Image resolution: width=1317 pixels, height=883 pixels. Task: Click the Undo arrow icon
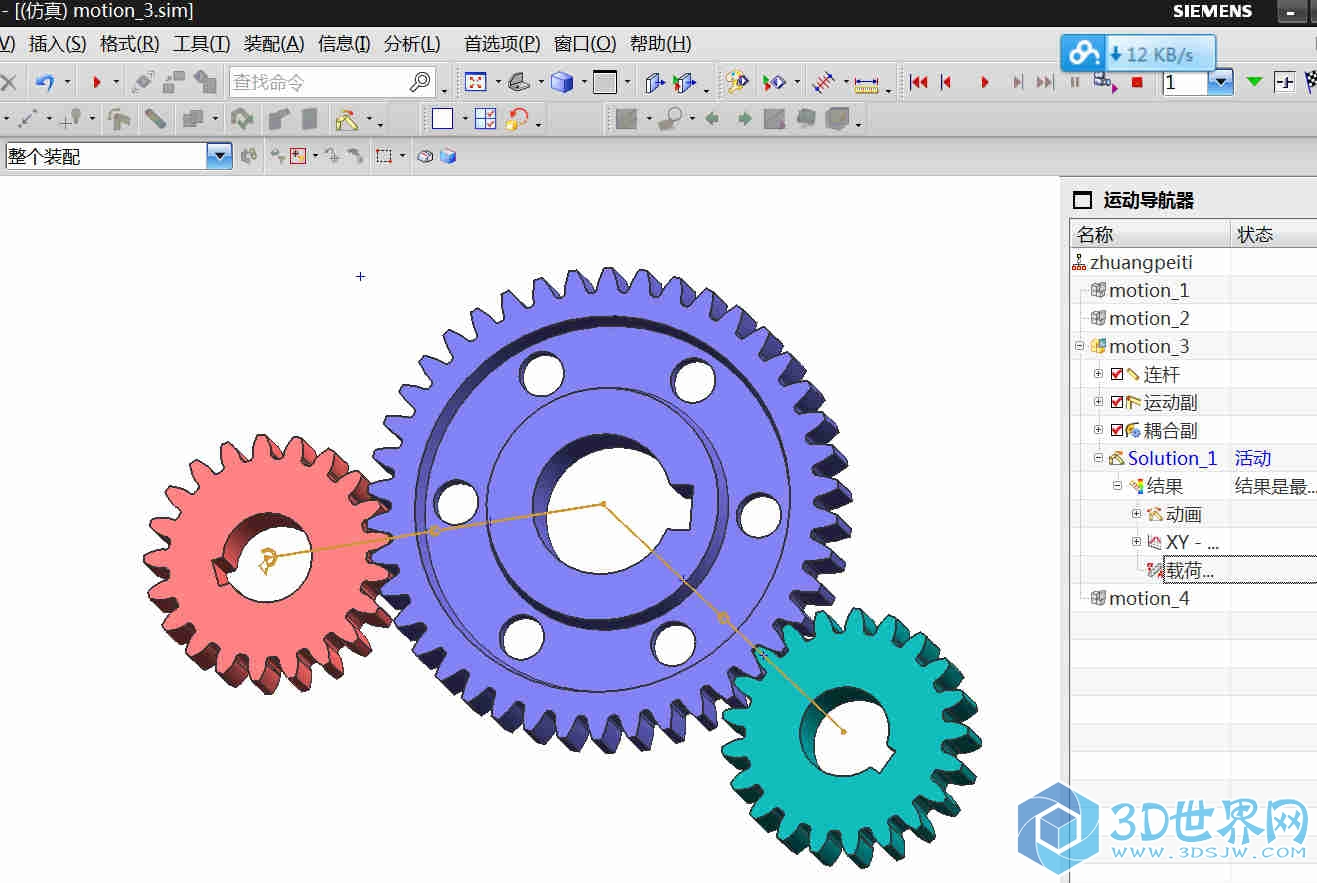click(45, 82)
